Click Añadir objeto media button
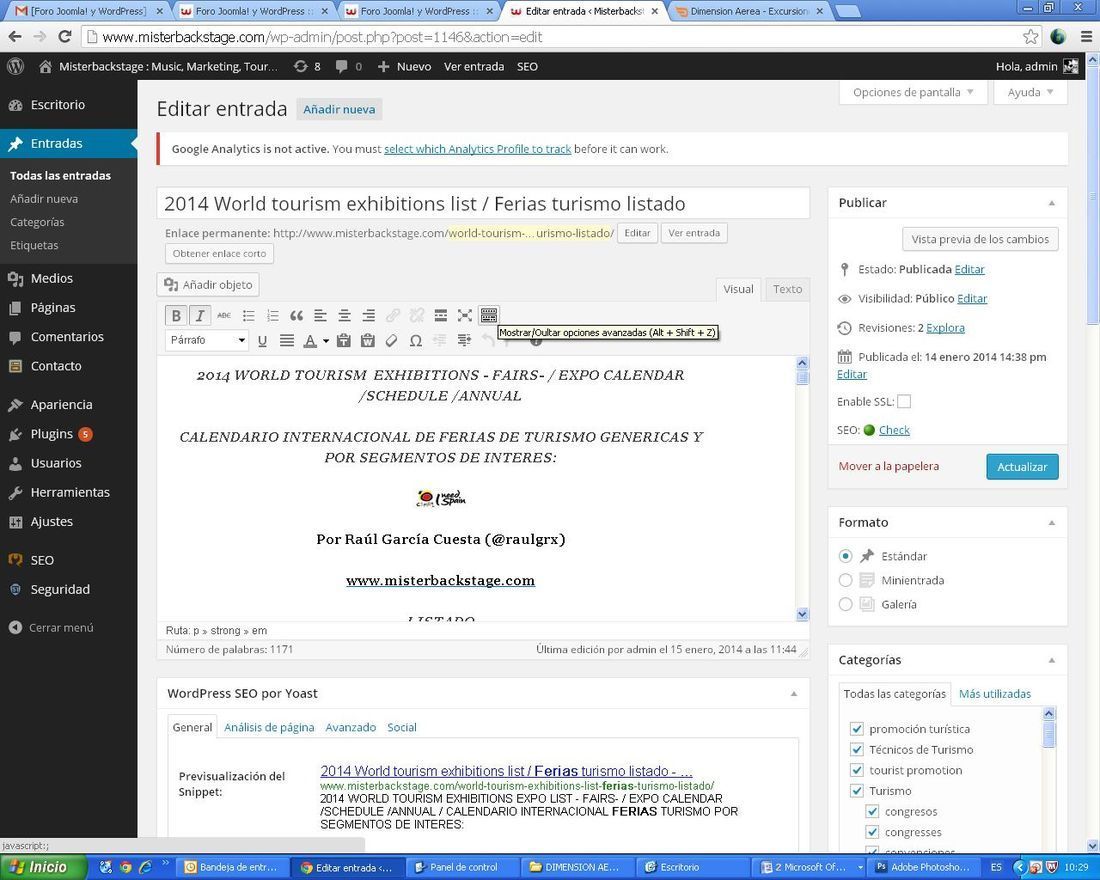Screen dimensions: 1100x880 pos(208,285)
